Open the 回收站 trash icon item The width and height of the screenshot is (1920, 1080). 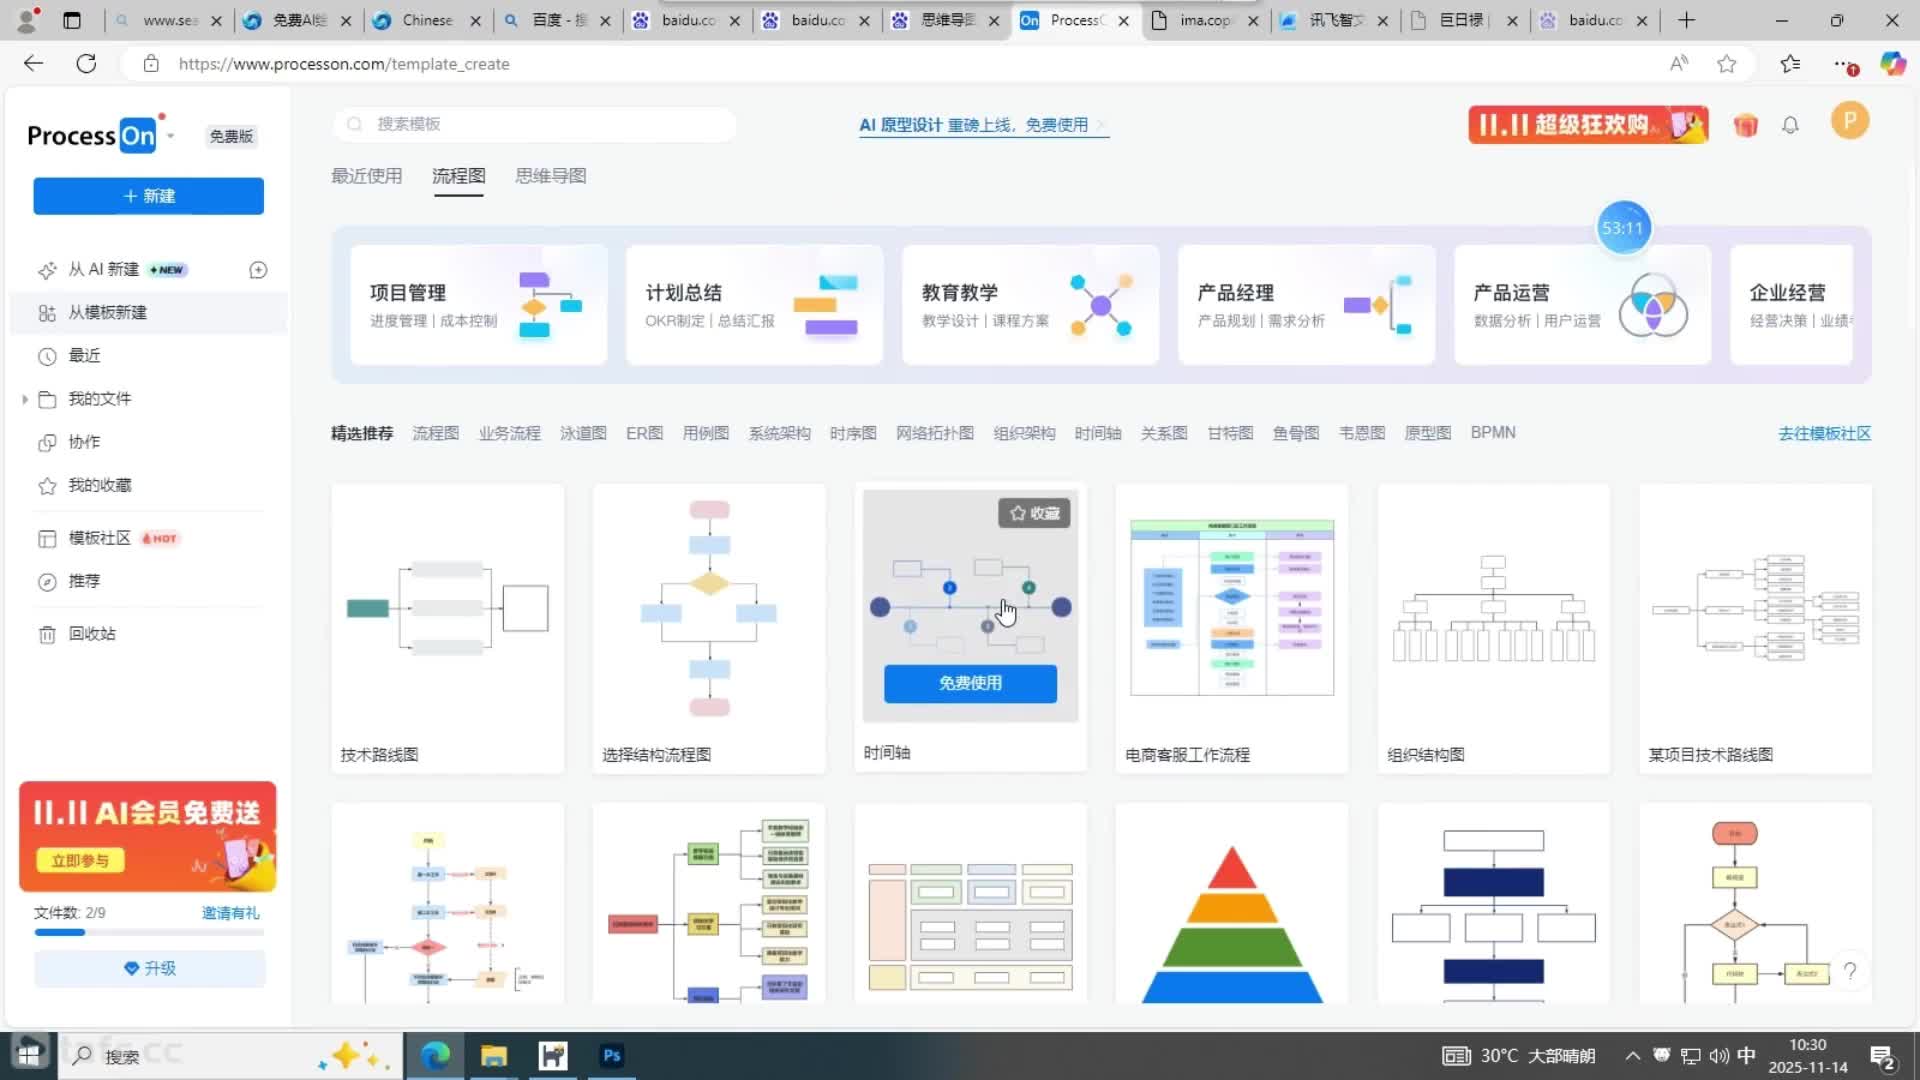pos(47,634)
